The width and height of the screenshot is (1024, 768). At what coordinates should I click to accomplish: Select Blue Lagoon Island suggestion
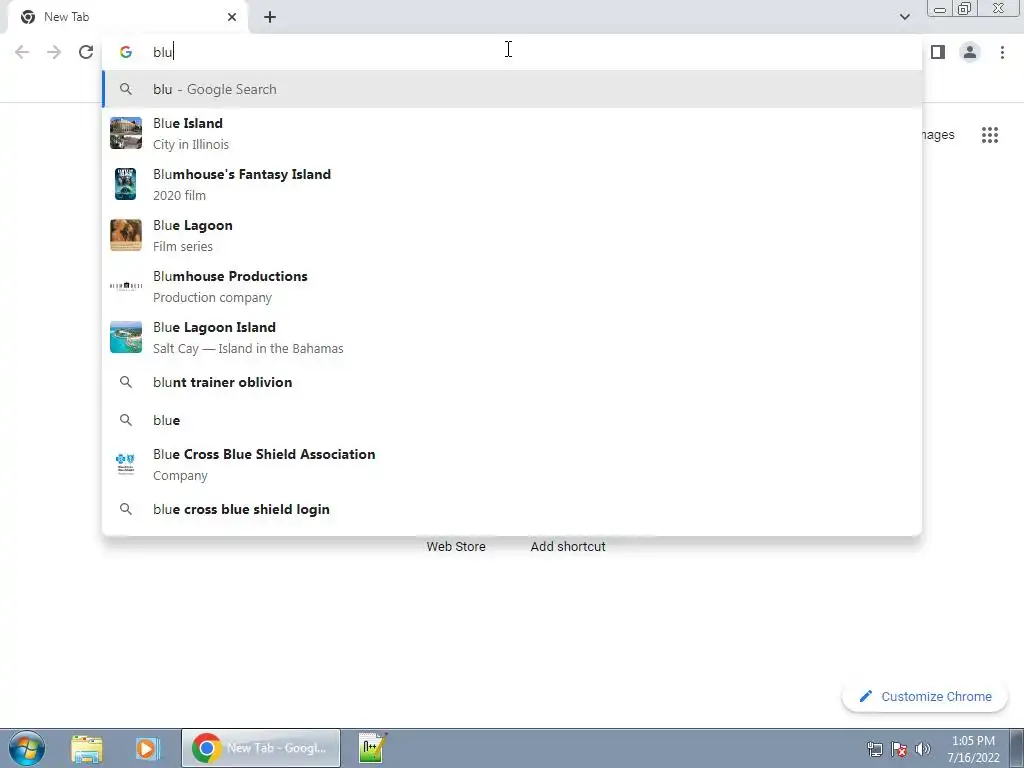click(512, 337)
